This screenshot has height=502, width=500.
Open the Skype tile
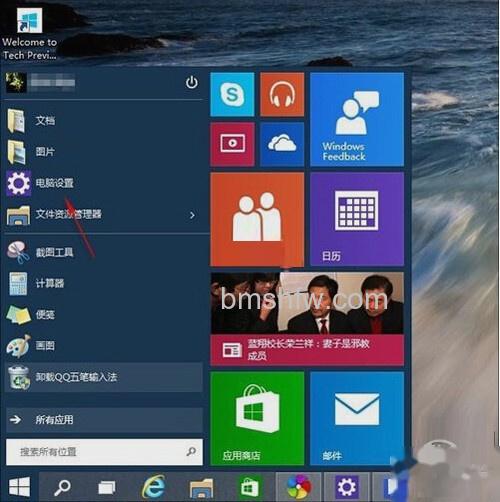point(232,94)
